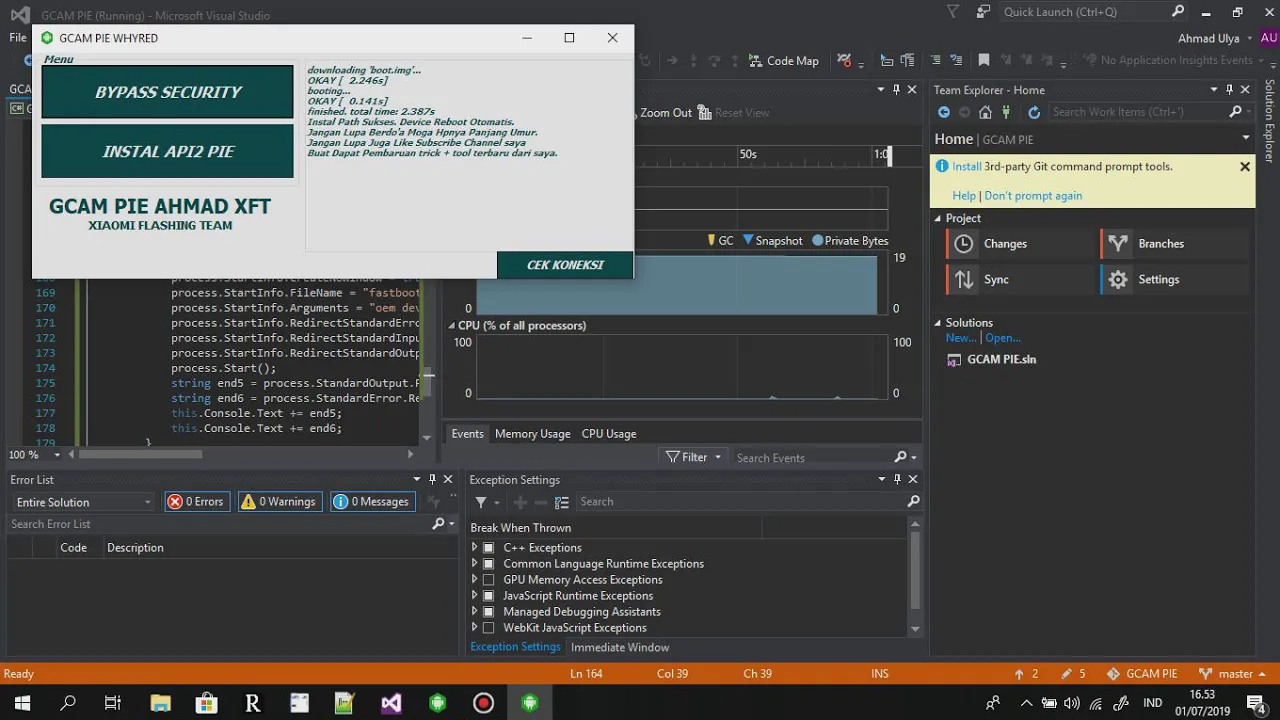1280x720 pixels.
Task: Open Visual Studio from the taskbar
Action: [391, 703]
